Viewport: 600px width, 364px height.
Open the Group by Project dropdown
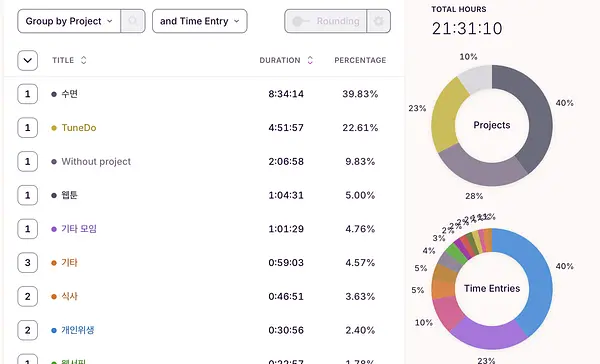pyautogui.click(x=69, y=21)
